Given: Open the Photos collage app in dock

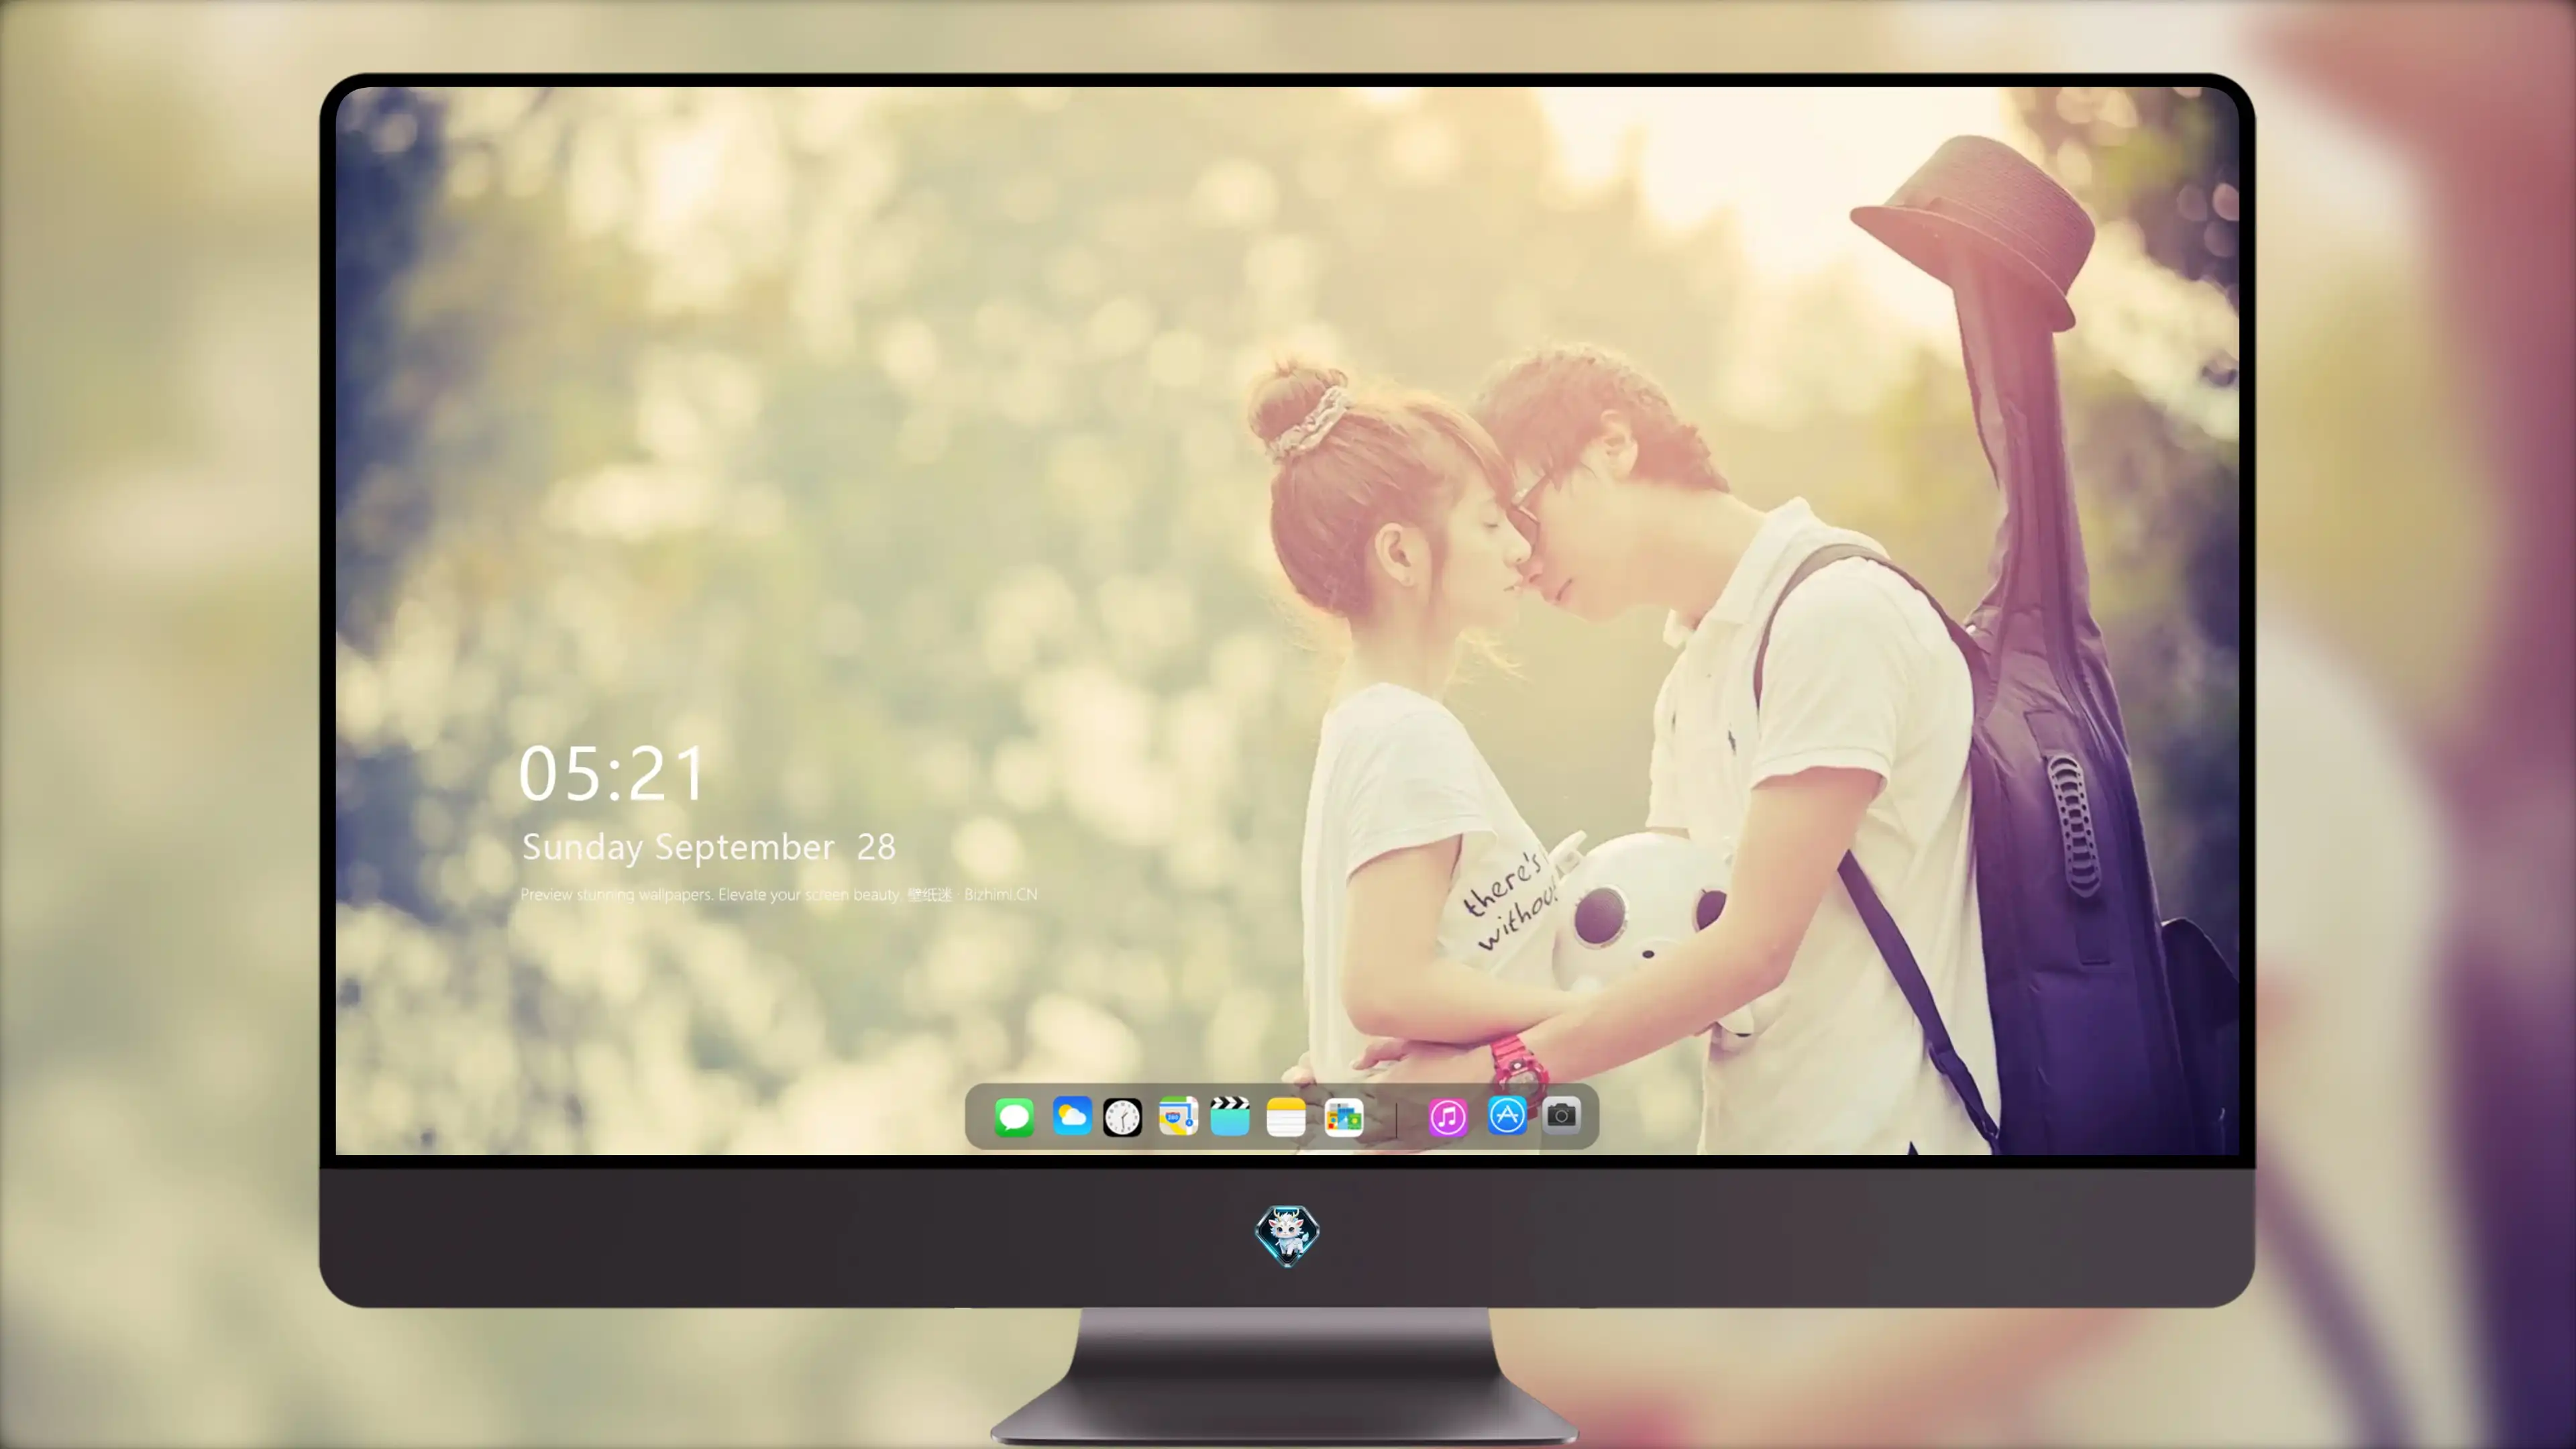Looking at the screenshot, I should (x=1343, y=1117).
